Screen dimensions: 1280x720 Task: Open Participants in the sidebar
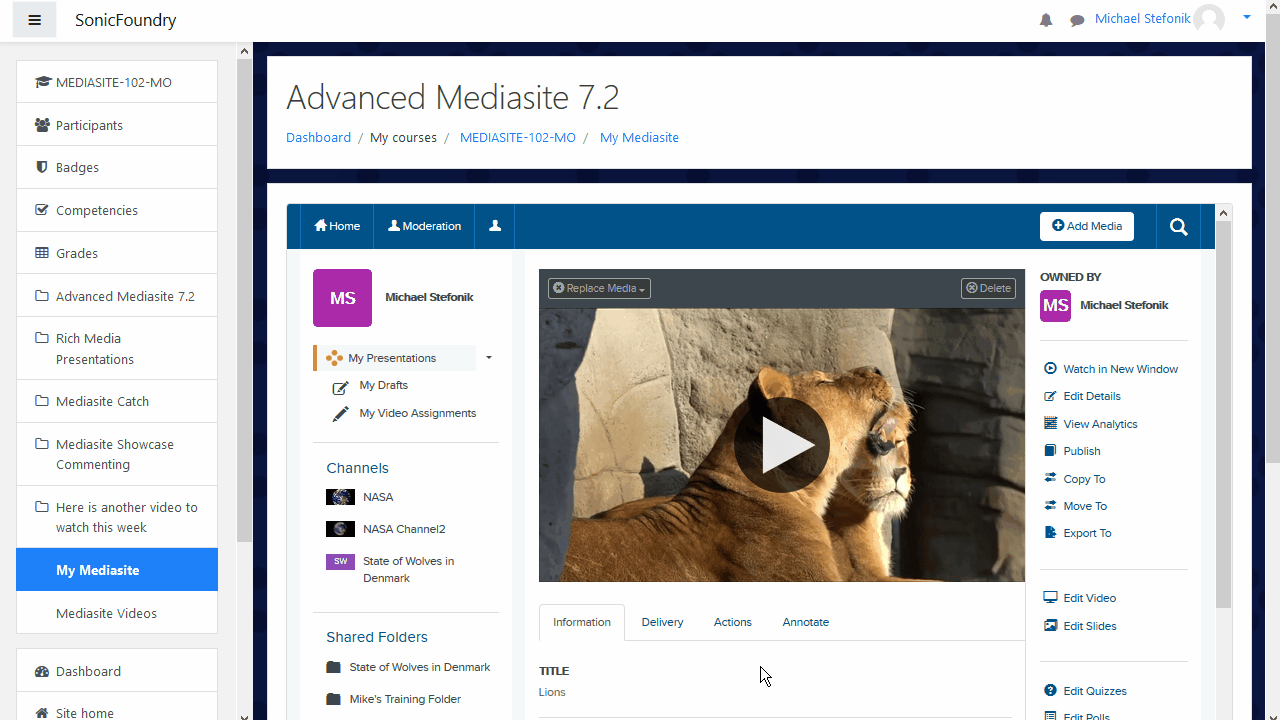117,125
